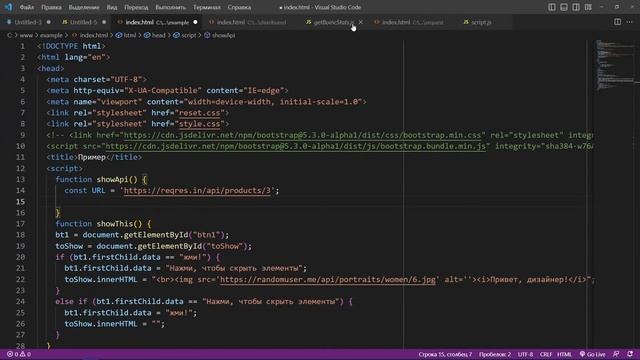Select the 'head' breadcrumb segment

pyautogui.click(x=158, y=36)
